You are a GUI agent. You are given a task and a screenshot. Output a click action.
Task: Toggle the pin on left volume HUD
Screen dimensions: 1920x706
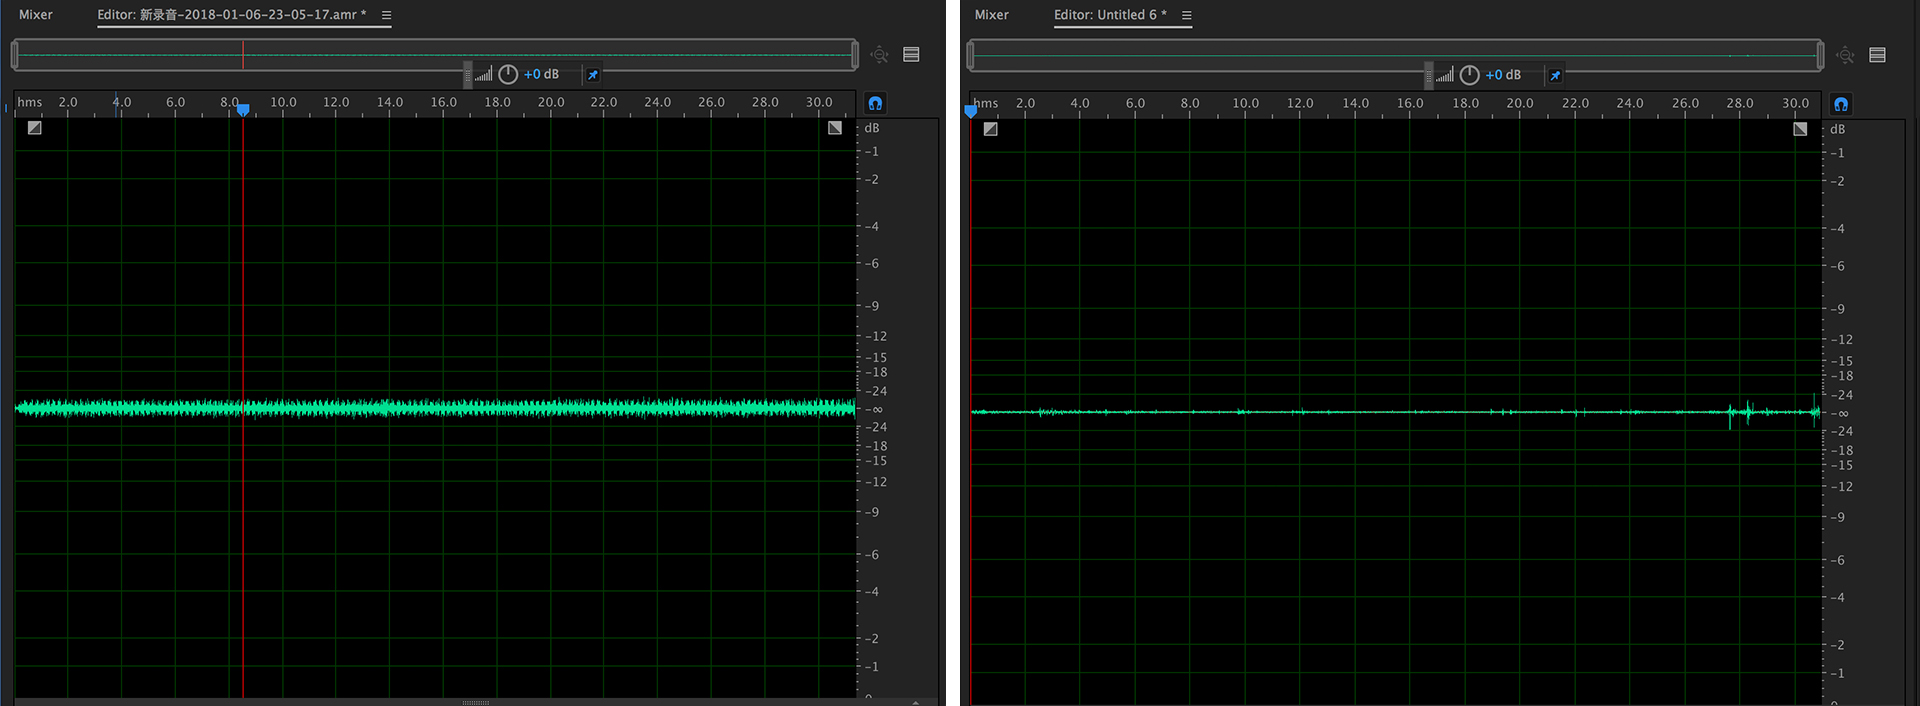592,75
